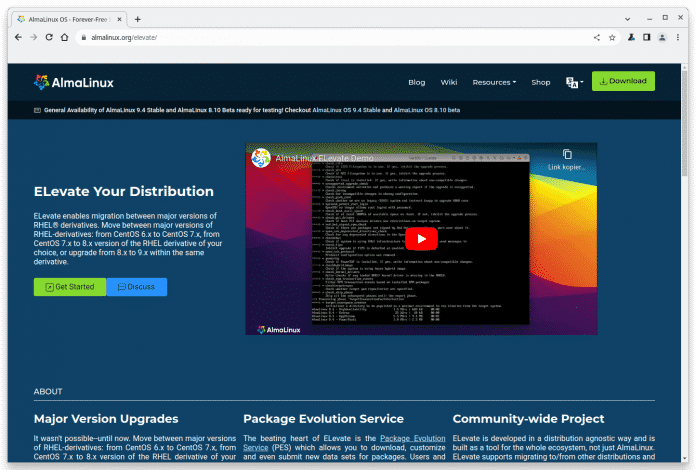Open the Package Evolution Service link
This screenshot has width=696, height=470.
coord(344,443)
